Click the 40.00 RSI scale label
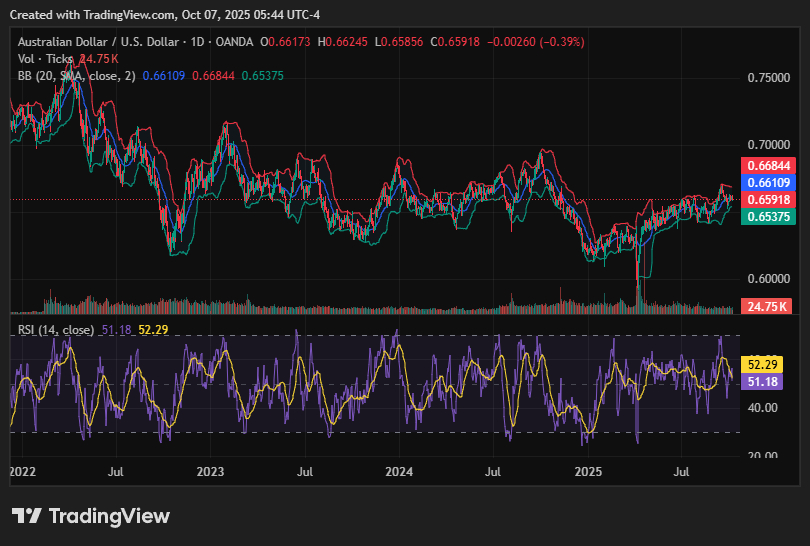This screenshot has height=546, width=810. click(763, 408)
